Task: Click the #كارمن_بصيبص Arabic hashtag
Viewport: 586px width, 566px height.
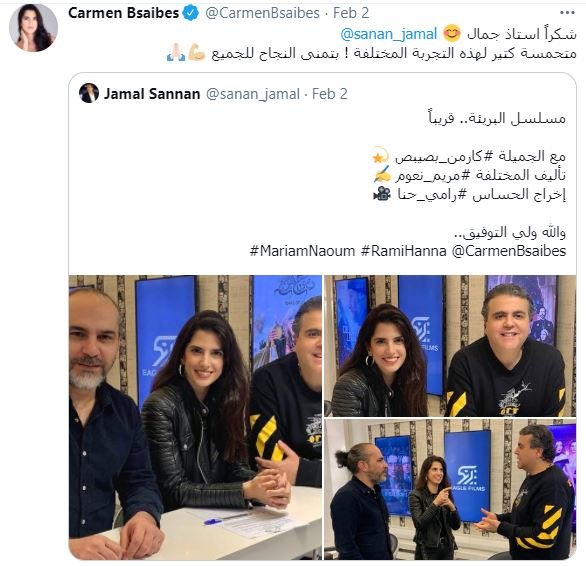Action: 443,157
